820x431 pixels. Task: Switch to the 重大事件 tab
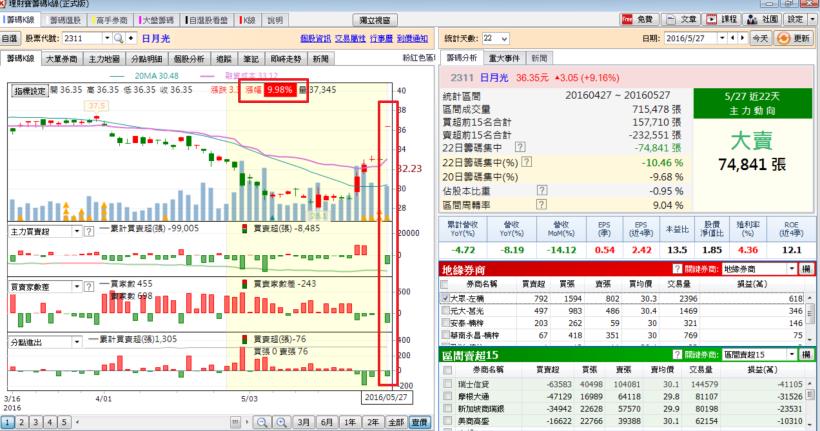504,58
